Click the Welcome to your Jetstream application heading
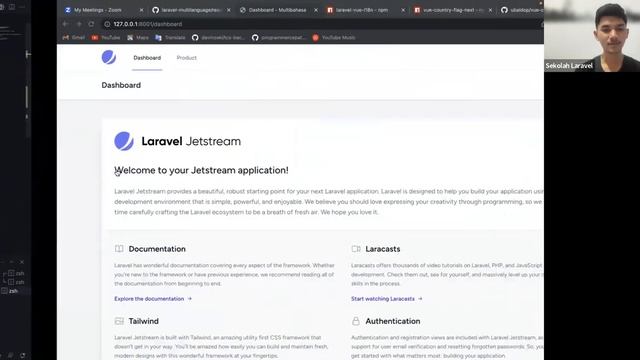 click(201, 170)
